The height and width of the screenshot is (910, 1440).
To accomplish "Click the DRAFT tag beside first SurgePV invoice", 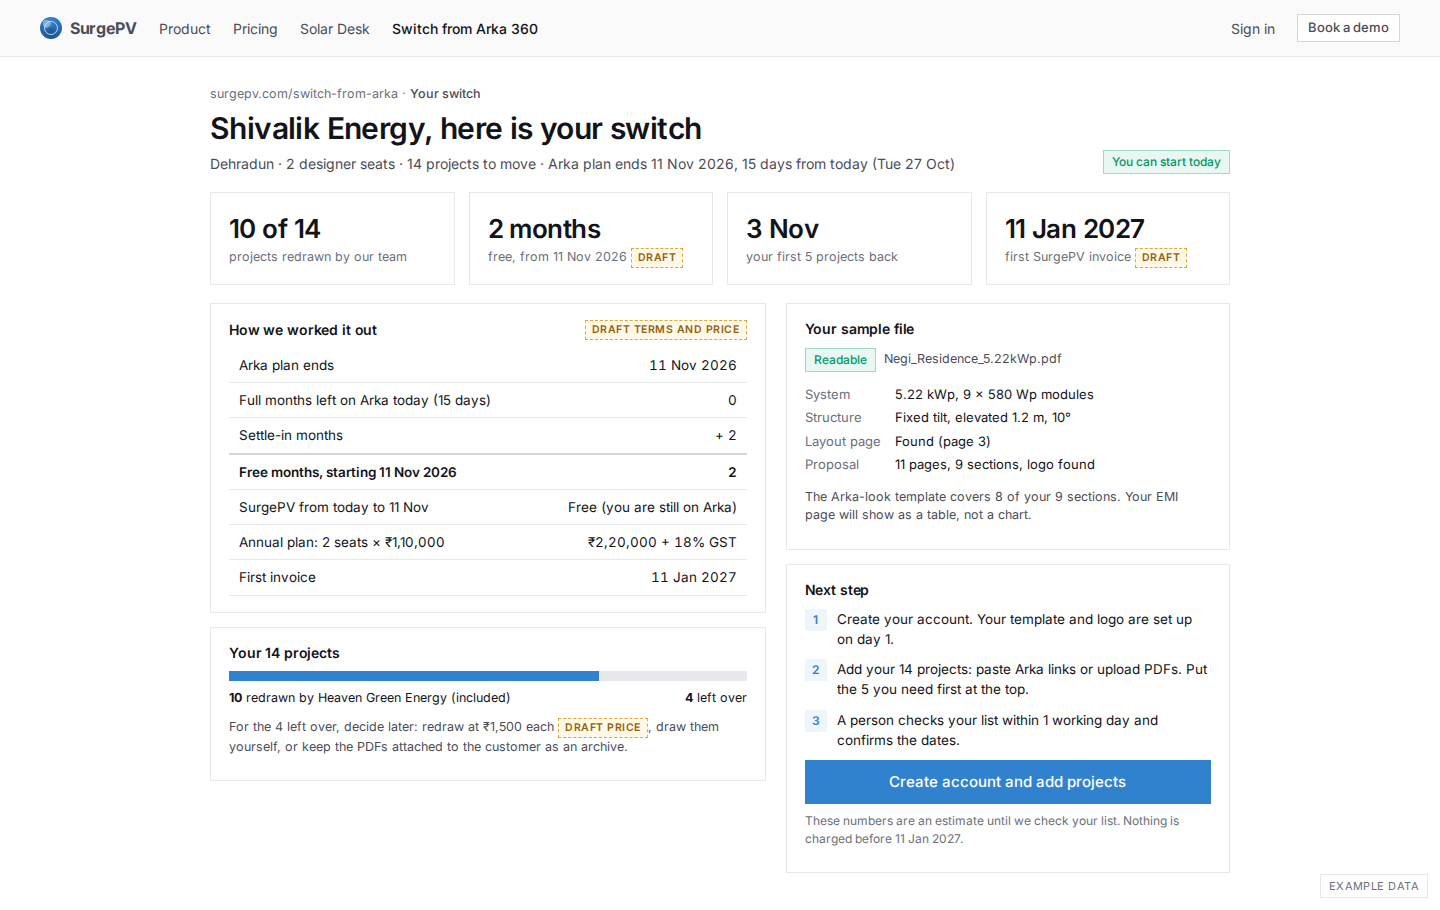I will [1161, 257].
